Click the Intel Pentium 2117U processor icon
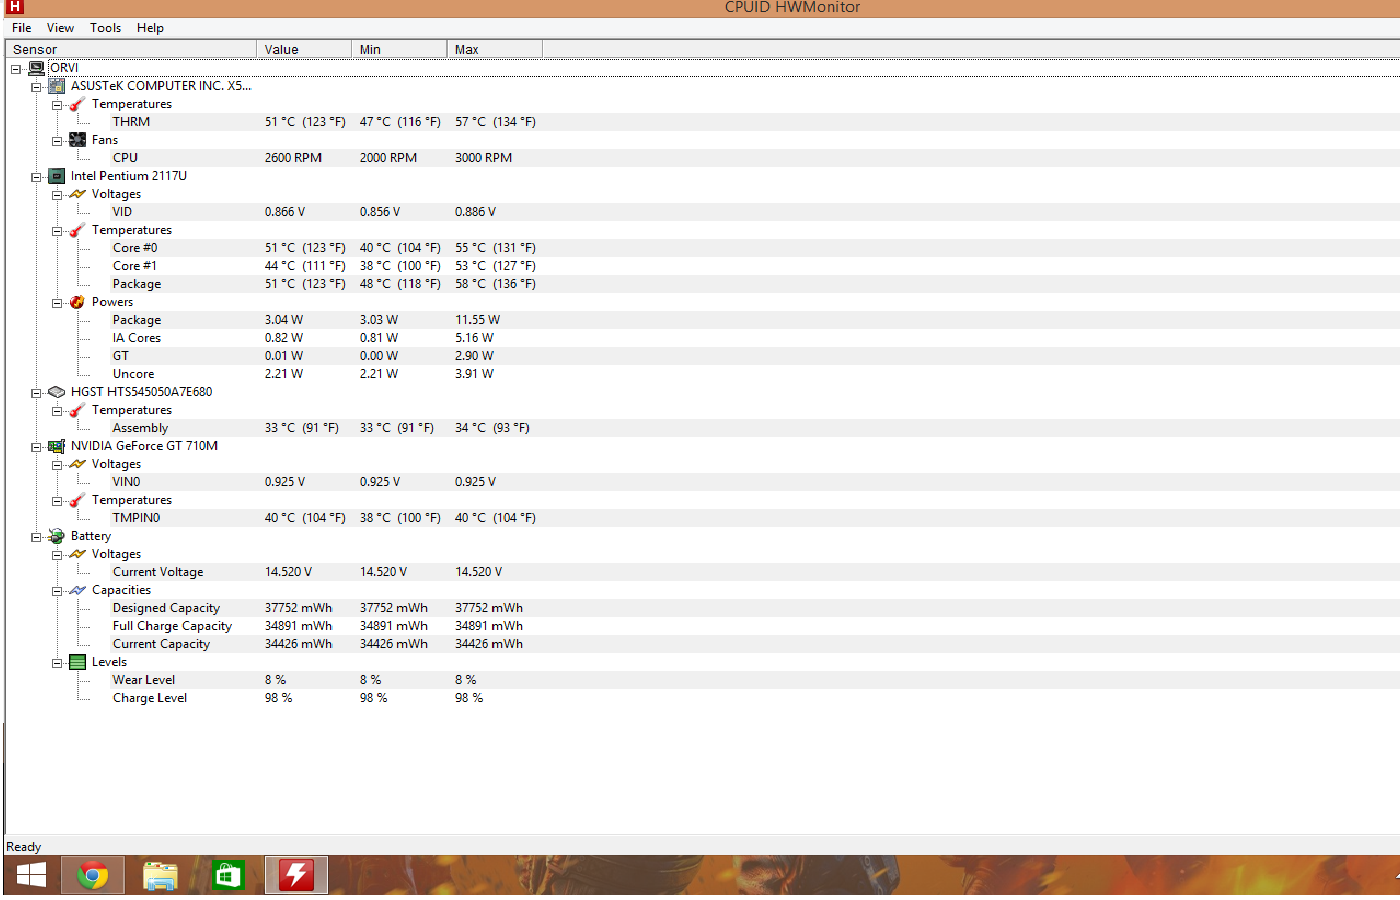 [57, 176]
